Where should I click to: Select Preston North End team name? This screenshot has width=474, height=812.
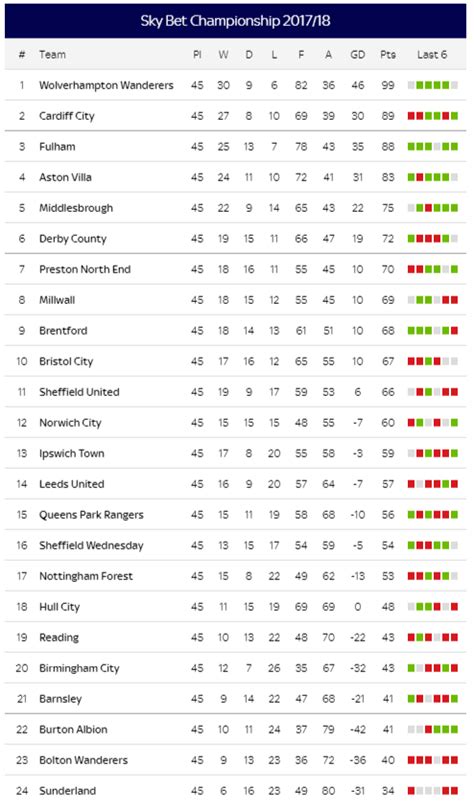point(85,269)
